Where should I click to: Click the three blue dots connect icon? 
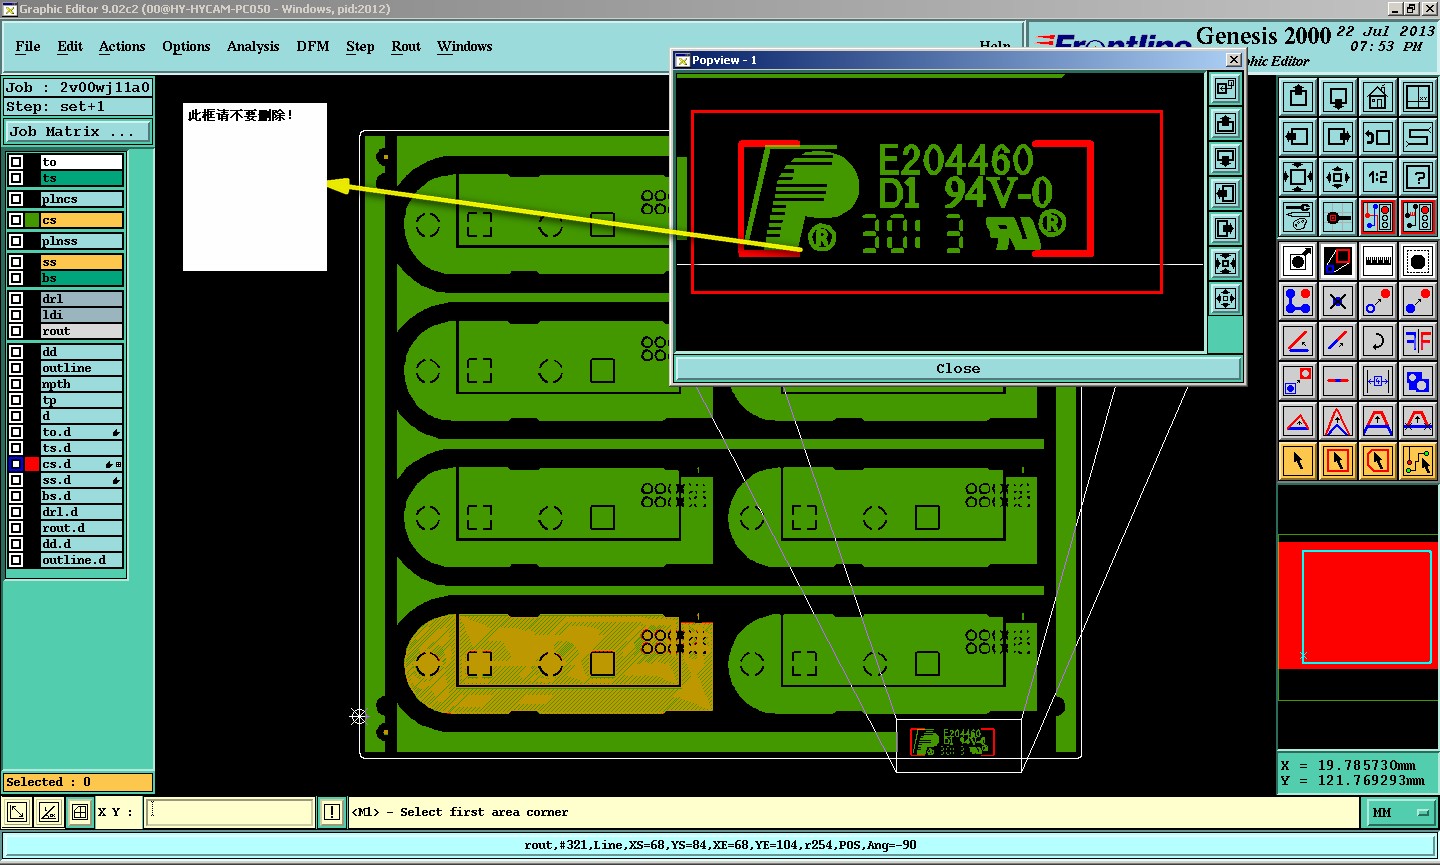(x=1298, y=301)
